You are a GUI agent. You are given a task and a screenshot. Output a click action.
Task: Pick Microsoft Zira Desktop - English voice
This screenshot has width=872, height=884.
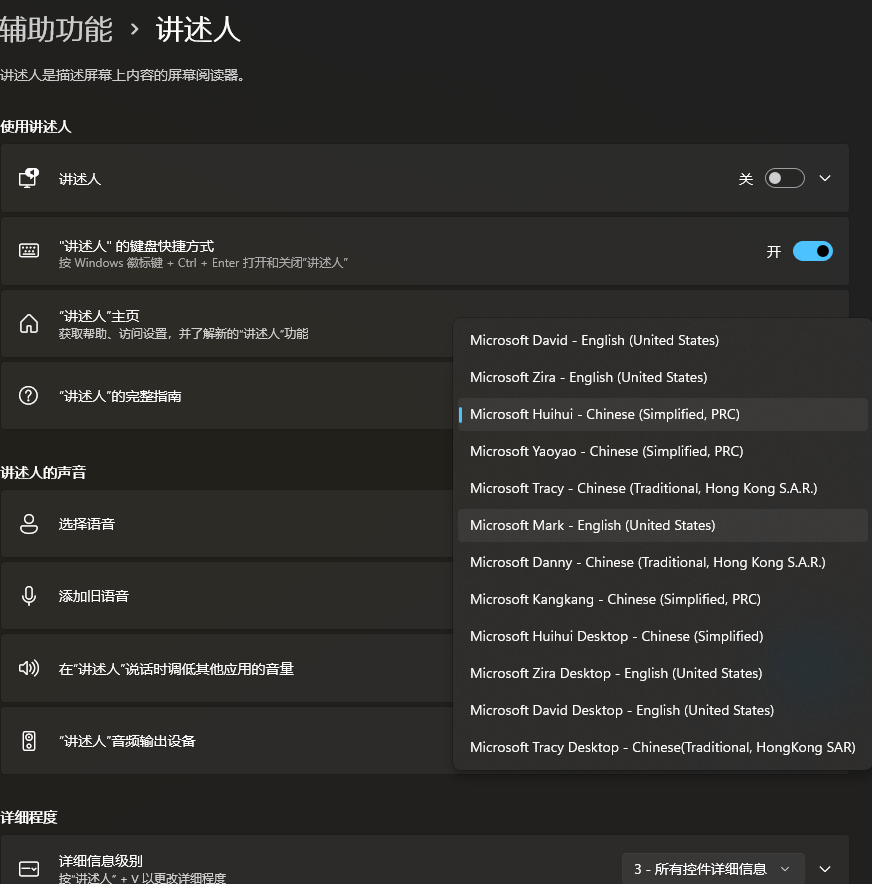(x=662, y=674)
